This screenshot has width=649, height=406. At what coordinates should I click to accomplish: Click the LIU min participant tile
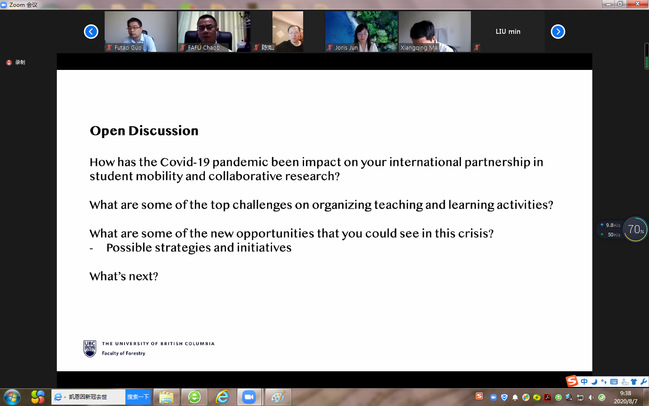(509, 32)
